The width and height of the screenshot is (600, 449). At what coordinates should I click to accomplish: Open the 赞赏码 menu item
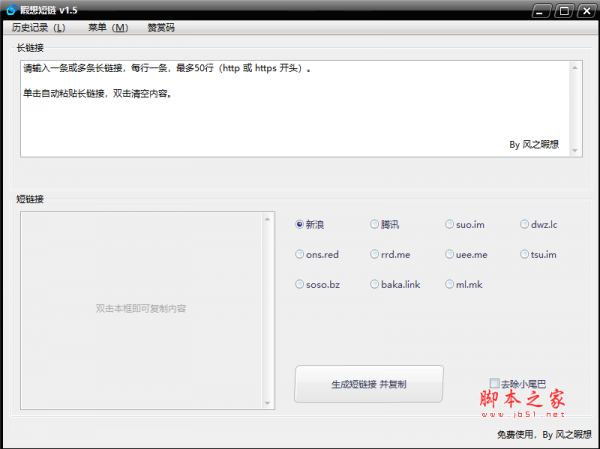pos(161,28)
